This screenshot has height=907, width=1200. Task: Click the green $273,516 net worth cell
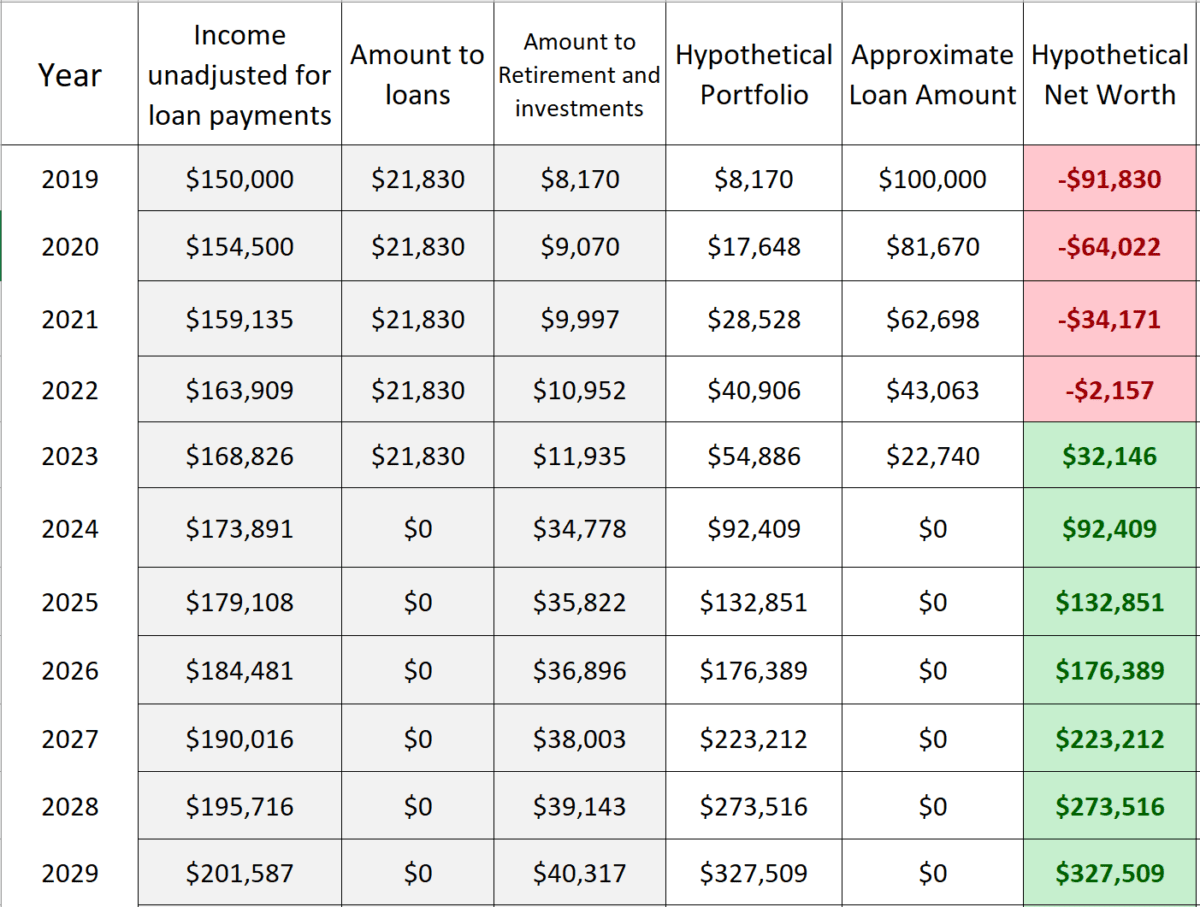[x=1111, y=806]
